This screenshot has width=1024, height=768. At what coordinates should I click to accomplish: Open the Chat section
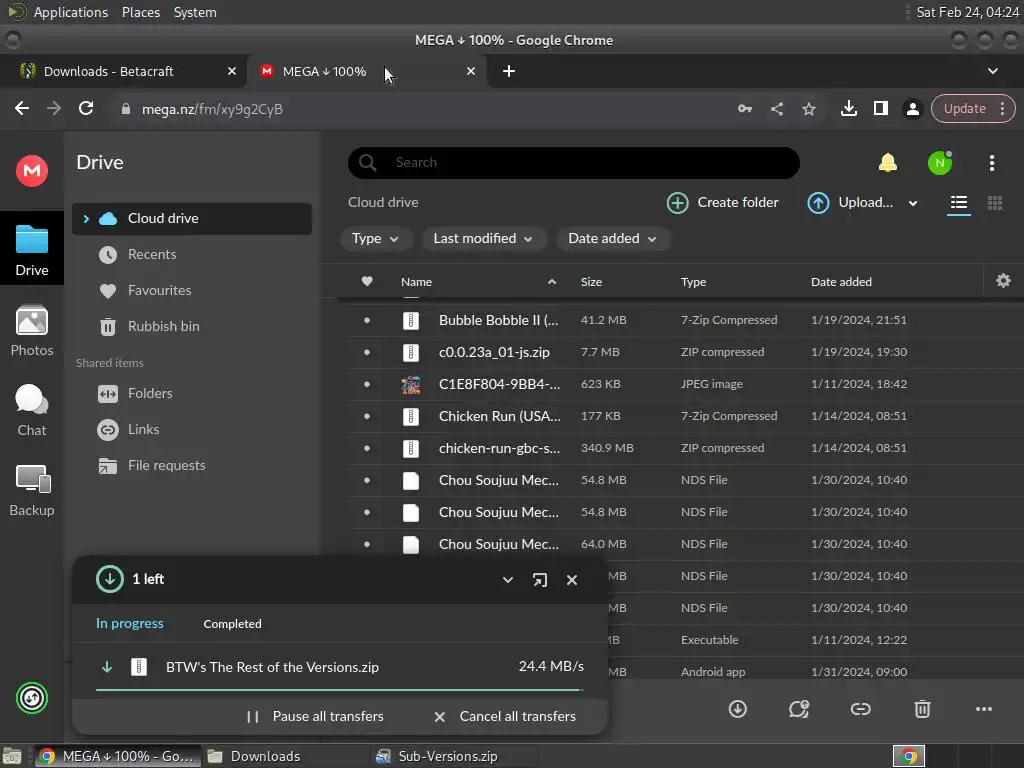(31, 410)
